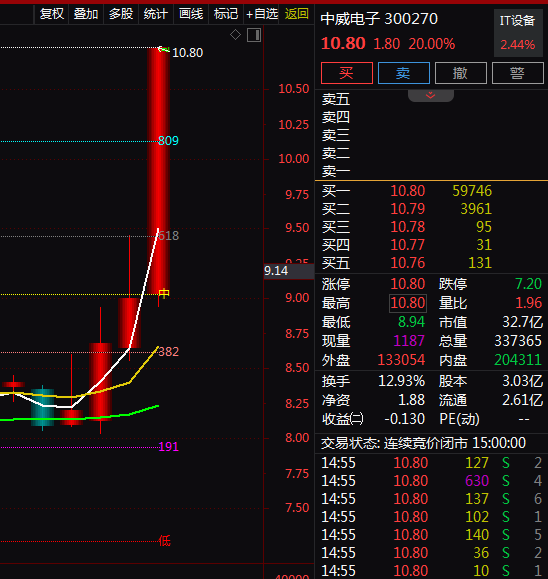The image size is (548, 579).
Task: Click stock name 中威电子 300270
Action: click(x=379, y=19)
